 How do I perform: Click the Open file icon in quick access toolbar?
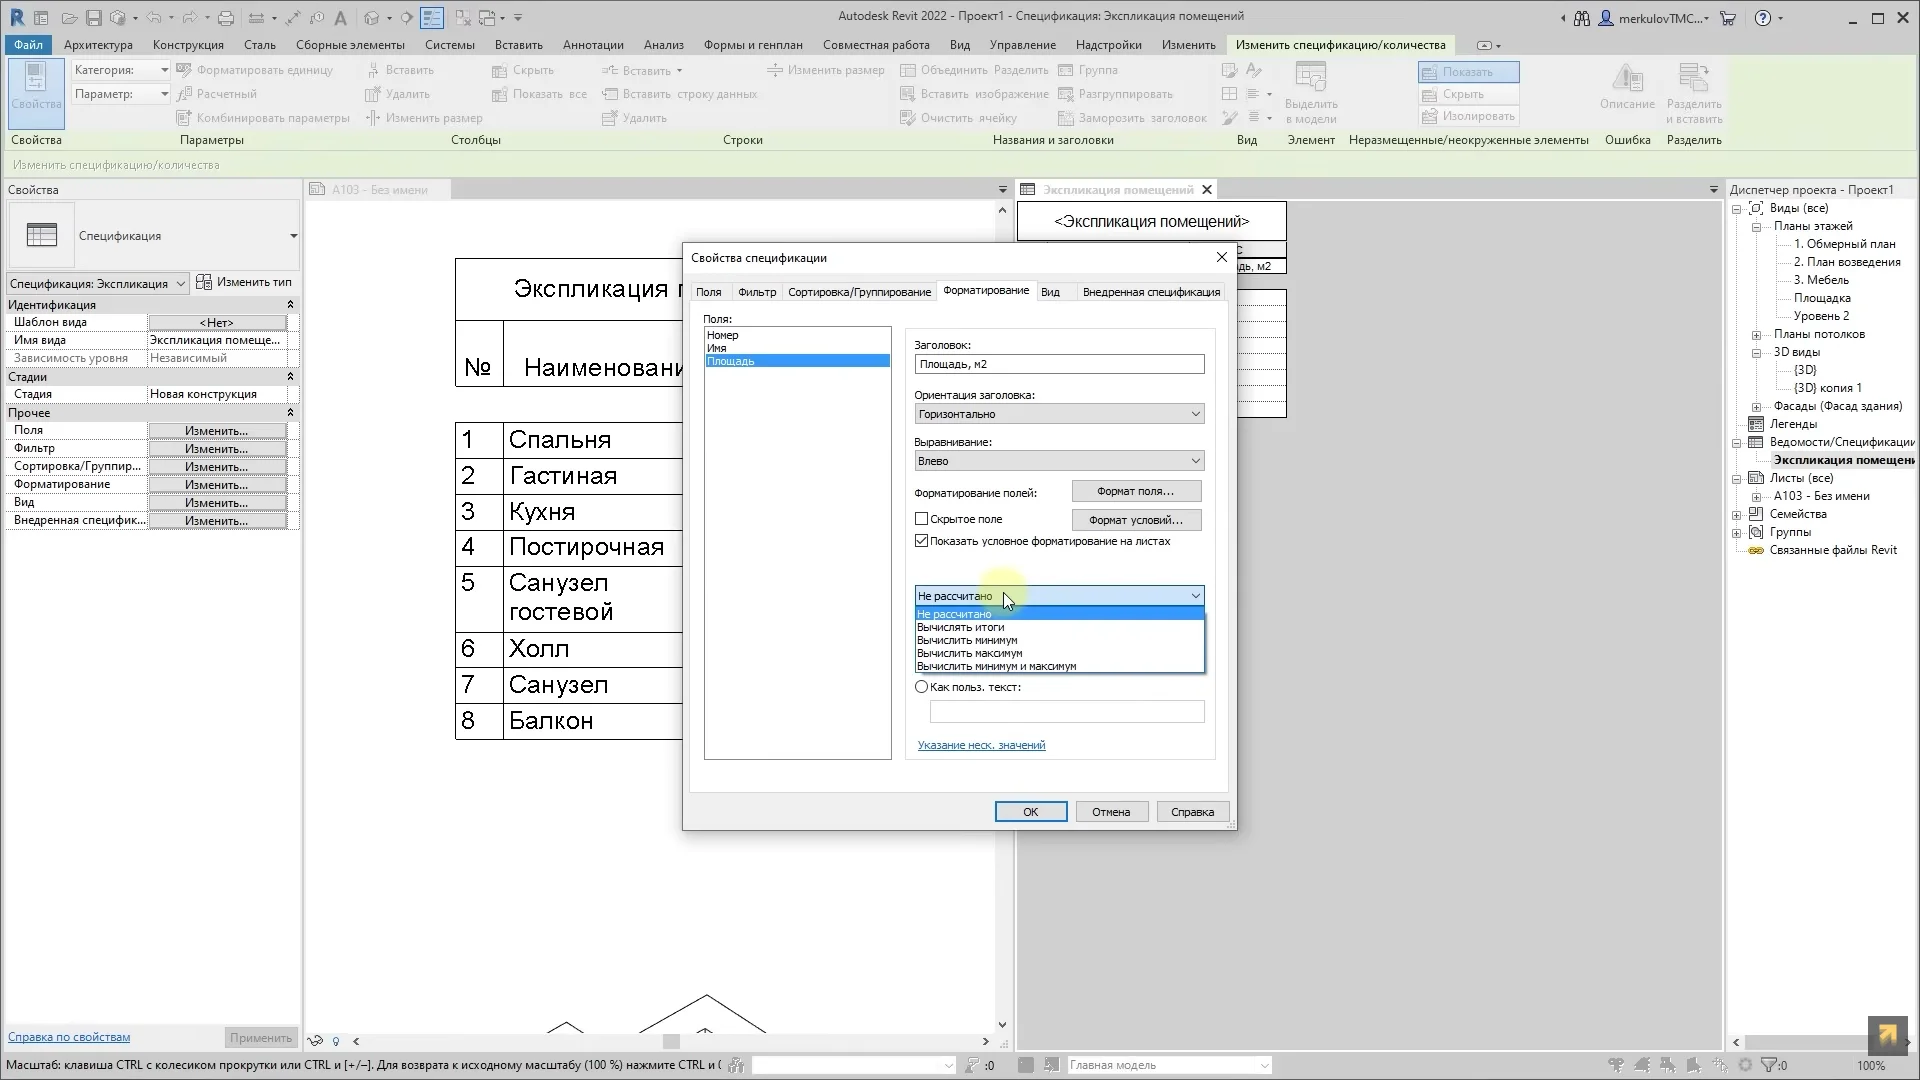68,18
